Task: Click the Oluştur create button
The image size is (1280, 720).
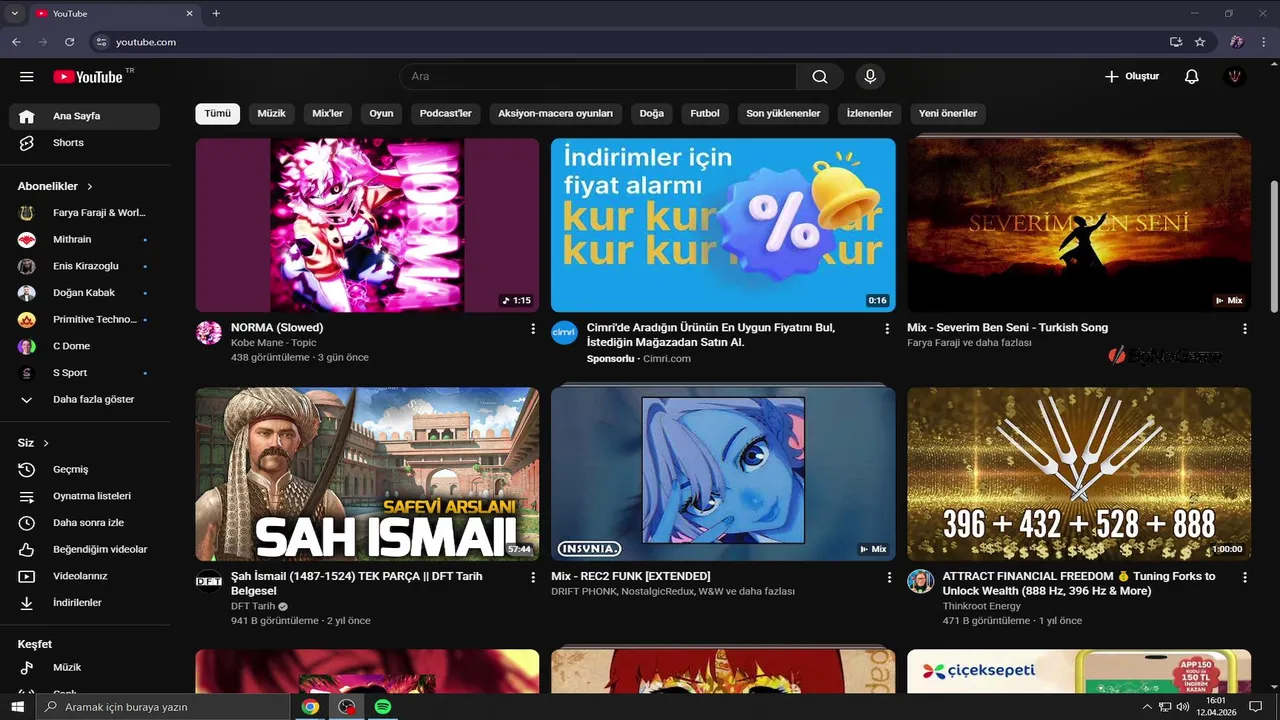Action: [x=1132, y=77]
